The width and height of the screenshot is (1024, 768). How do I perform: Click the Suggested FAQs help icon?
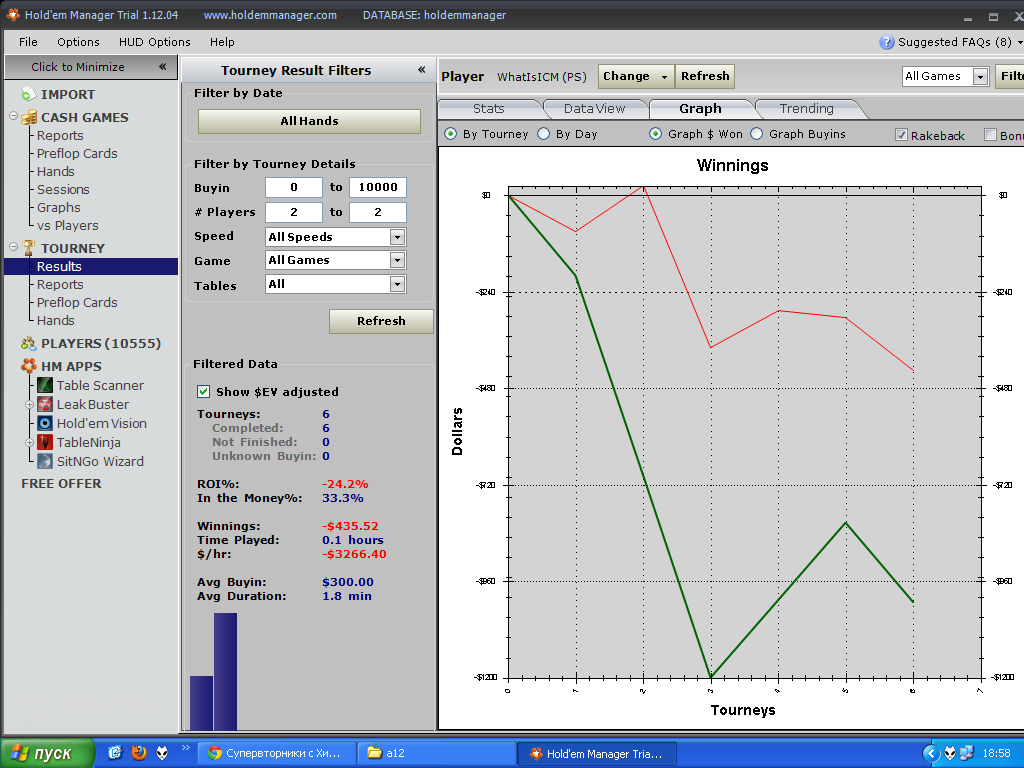click(x=886, y=42)
